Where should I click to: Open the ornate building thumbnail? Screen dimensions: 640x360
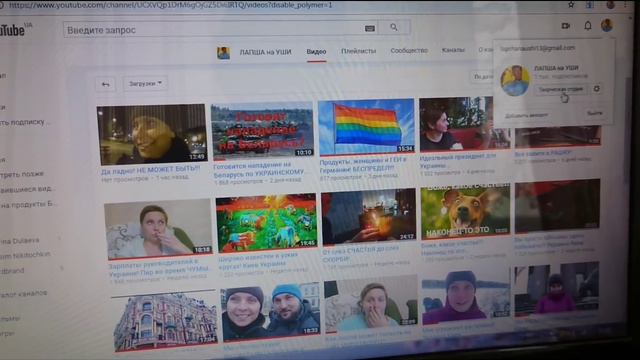coord(165,321)
